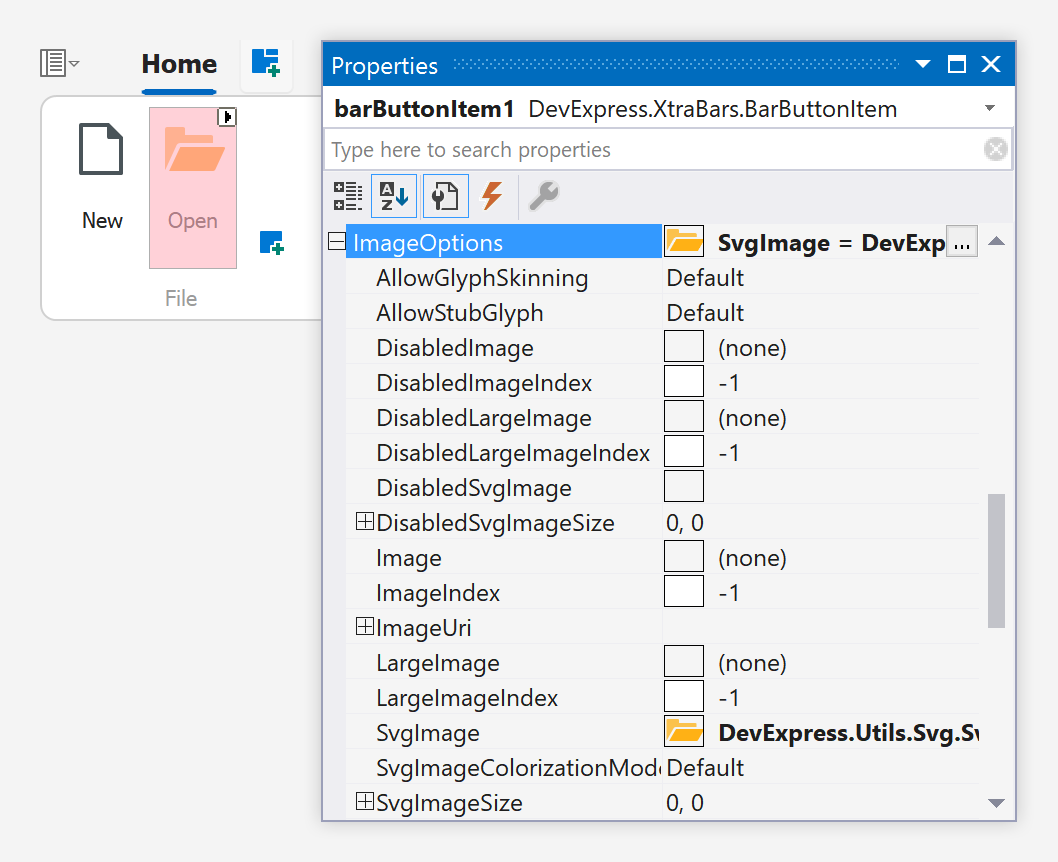Expand the SvgImageSize property
Viewport: 1058px width, 862px height.
[x=365, y=802]
